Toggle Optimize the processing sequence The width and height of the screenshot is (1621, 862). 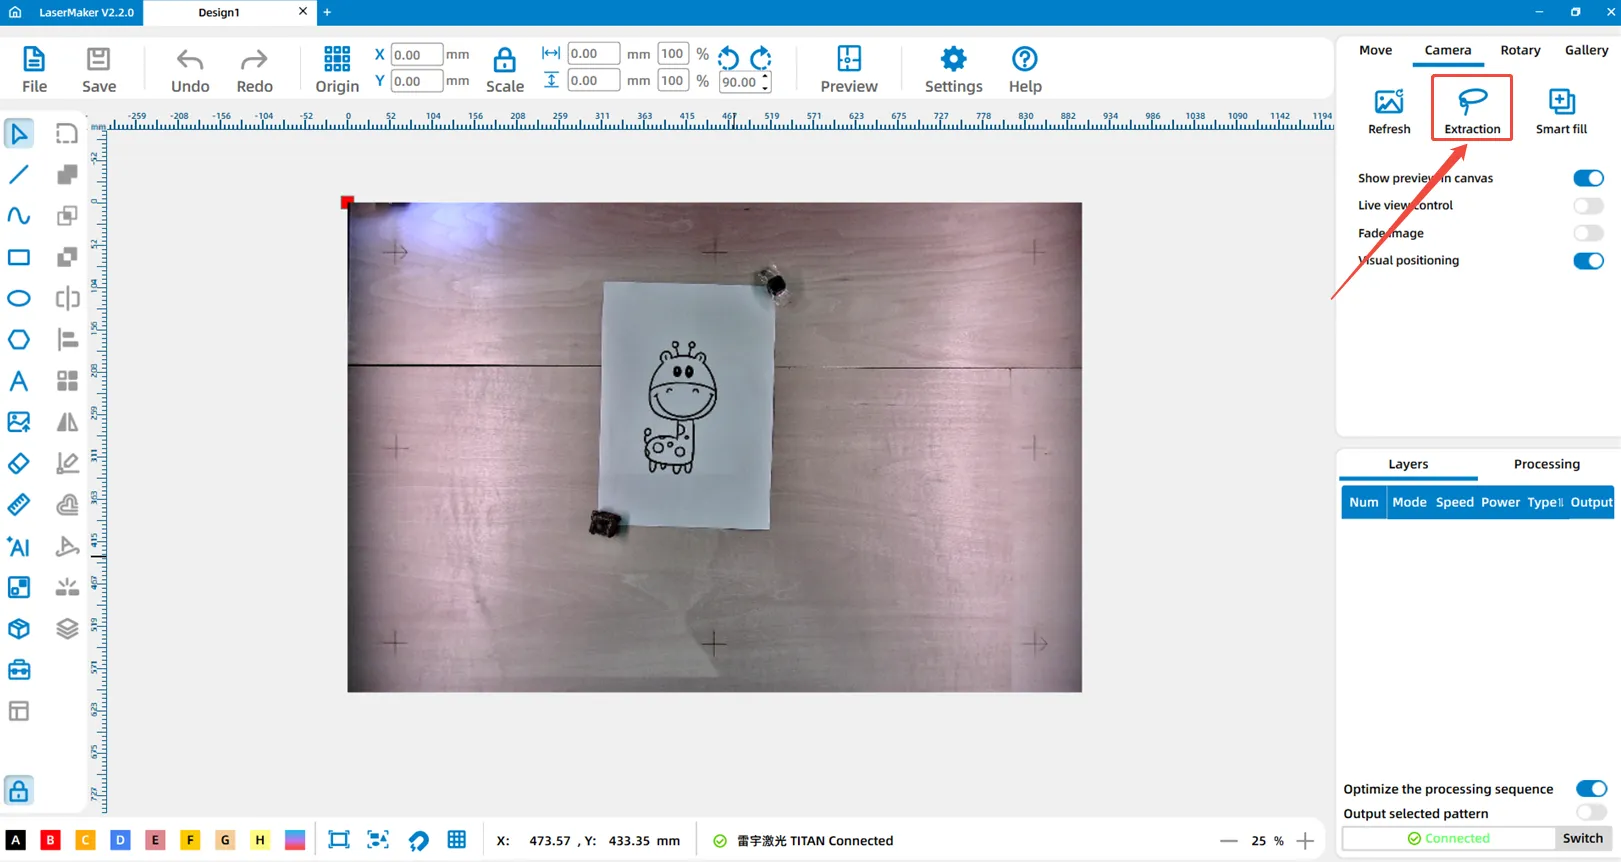1590,789
